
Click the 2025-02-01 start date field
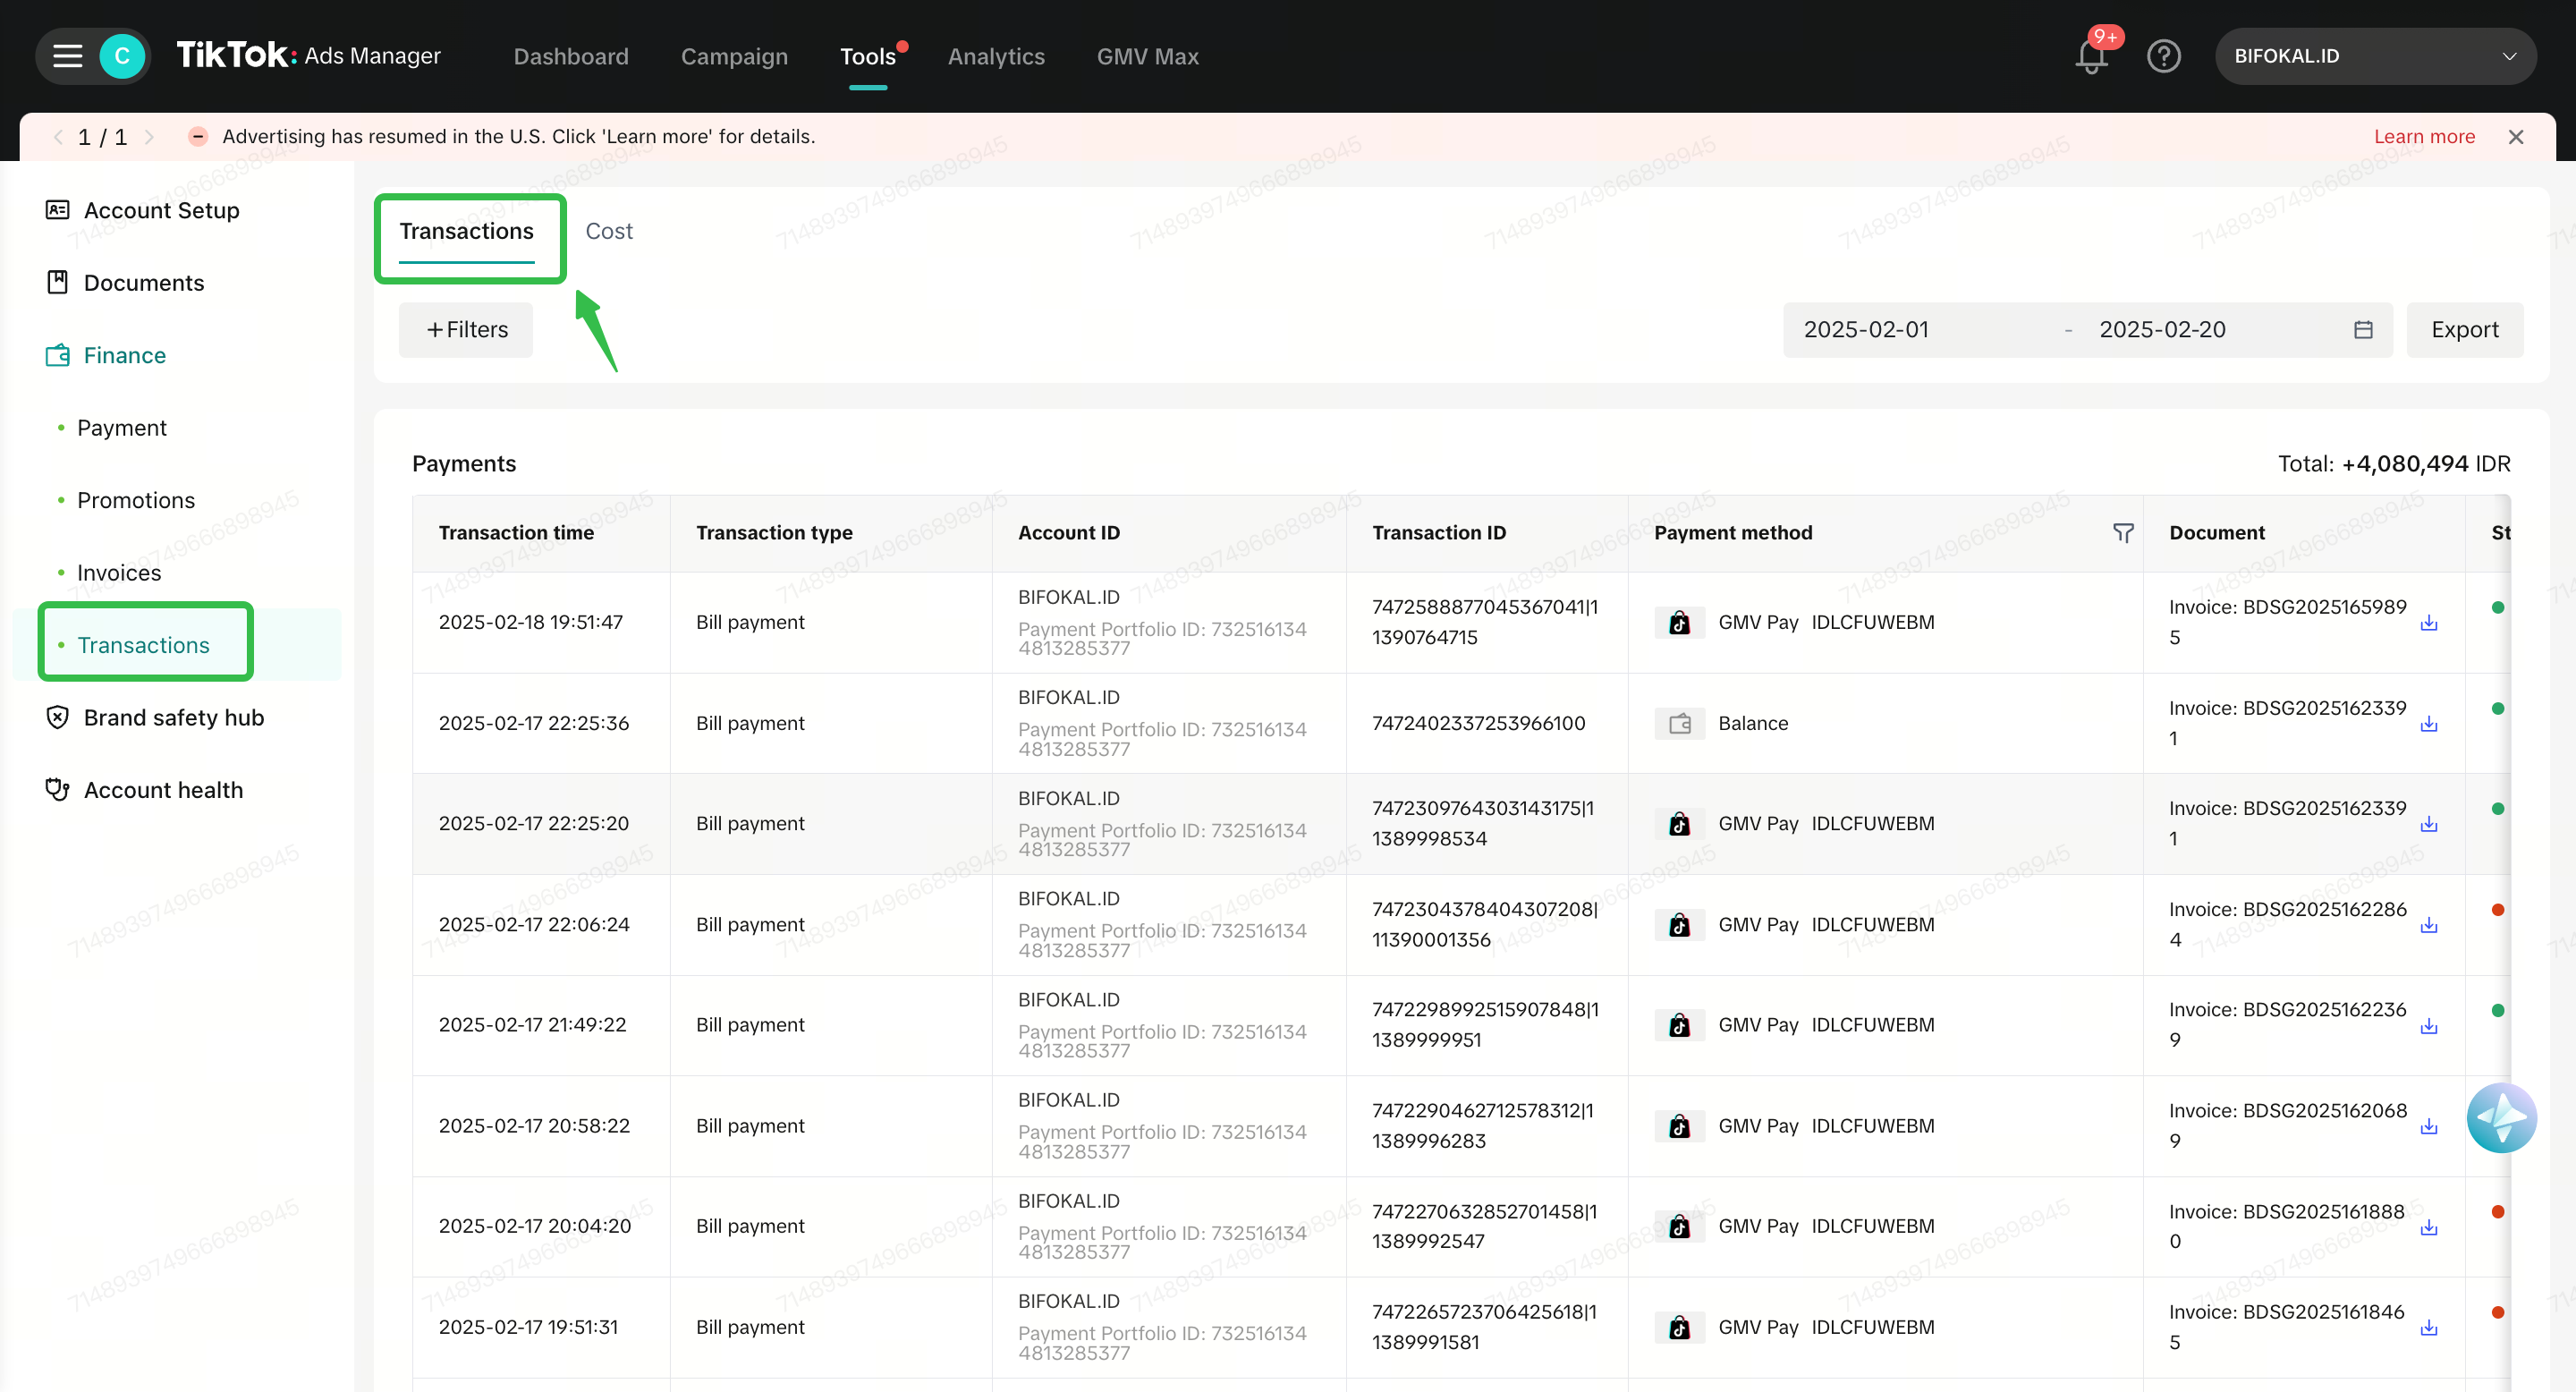[x=1866, y=330]
